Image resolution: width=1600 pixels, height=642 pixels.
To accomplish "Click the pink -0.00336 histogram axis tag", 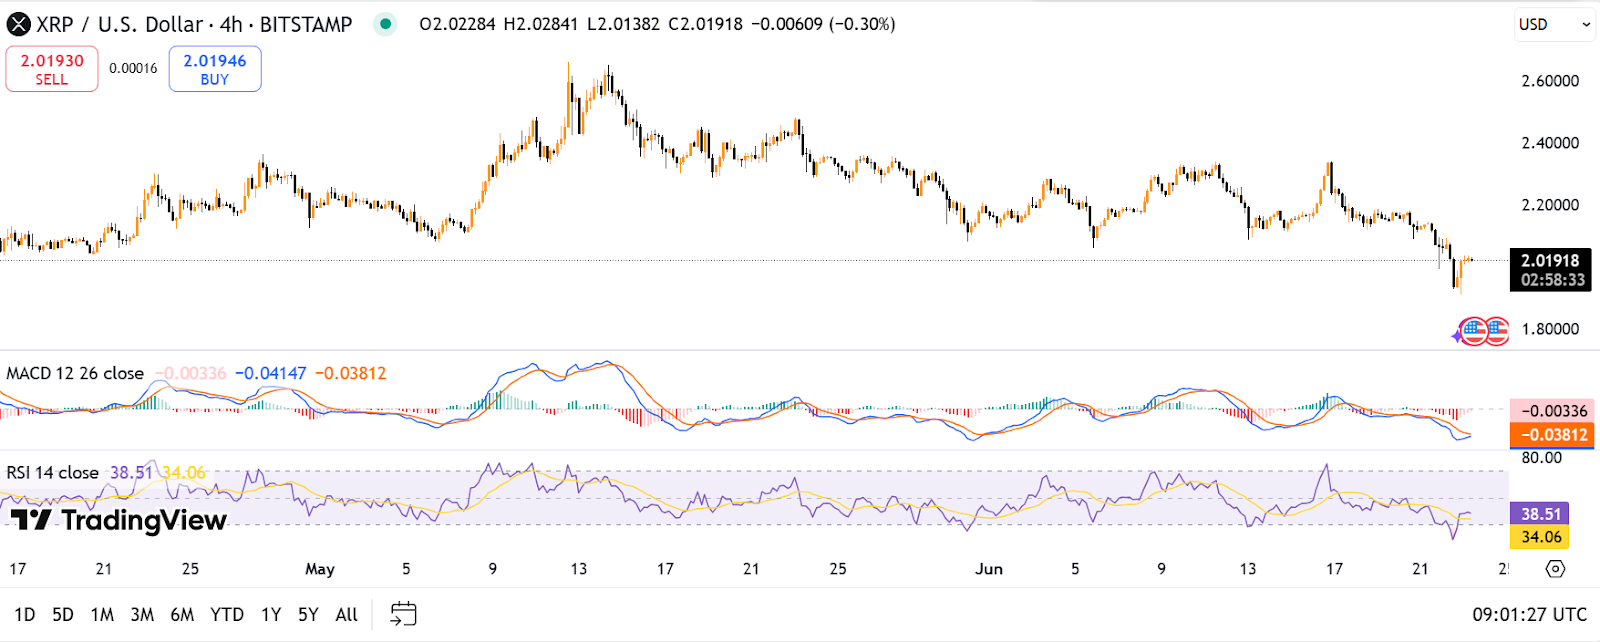I will (x=1552, y=411).
